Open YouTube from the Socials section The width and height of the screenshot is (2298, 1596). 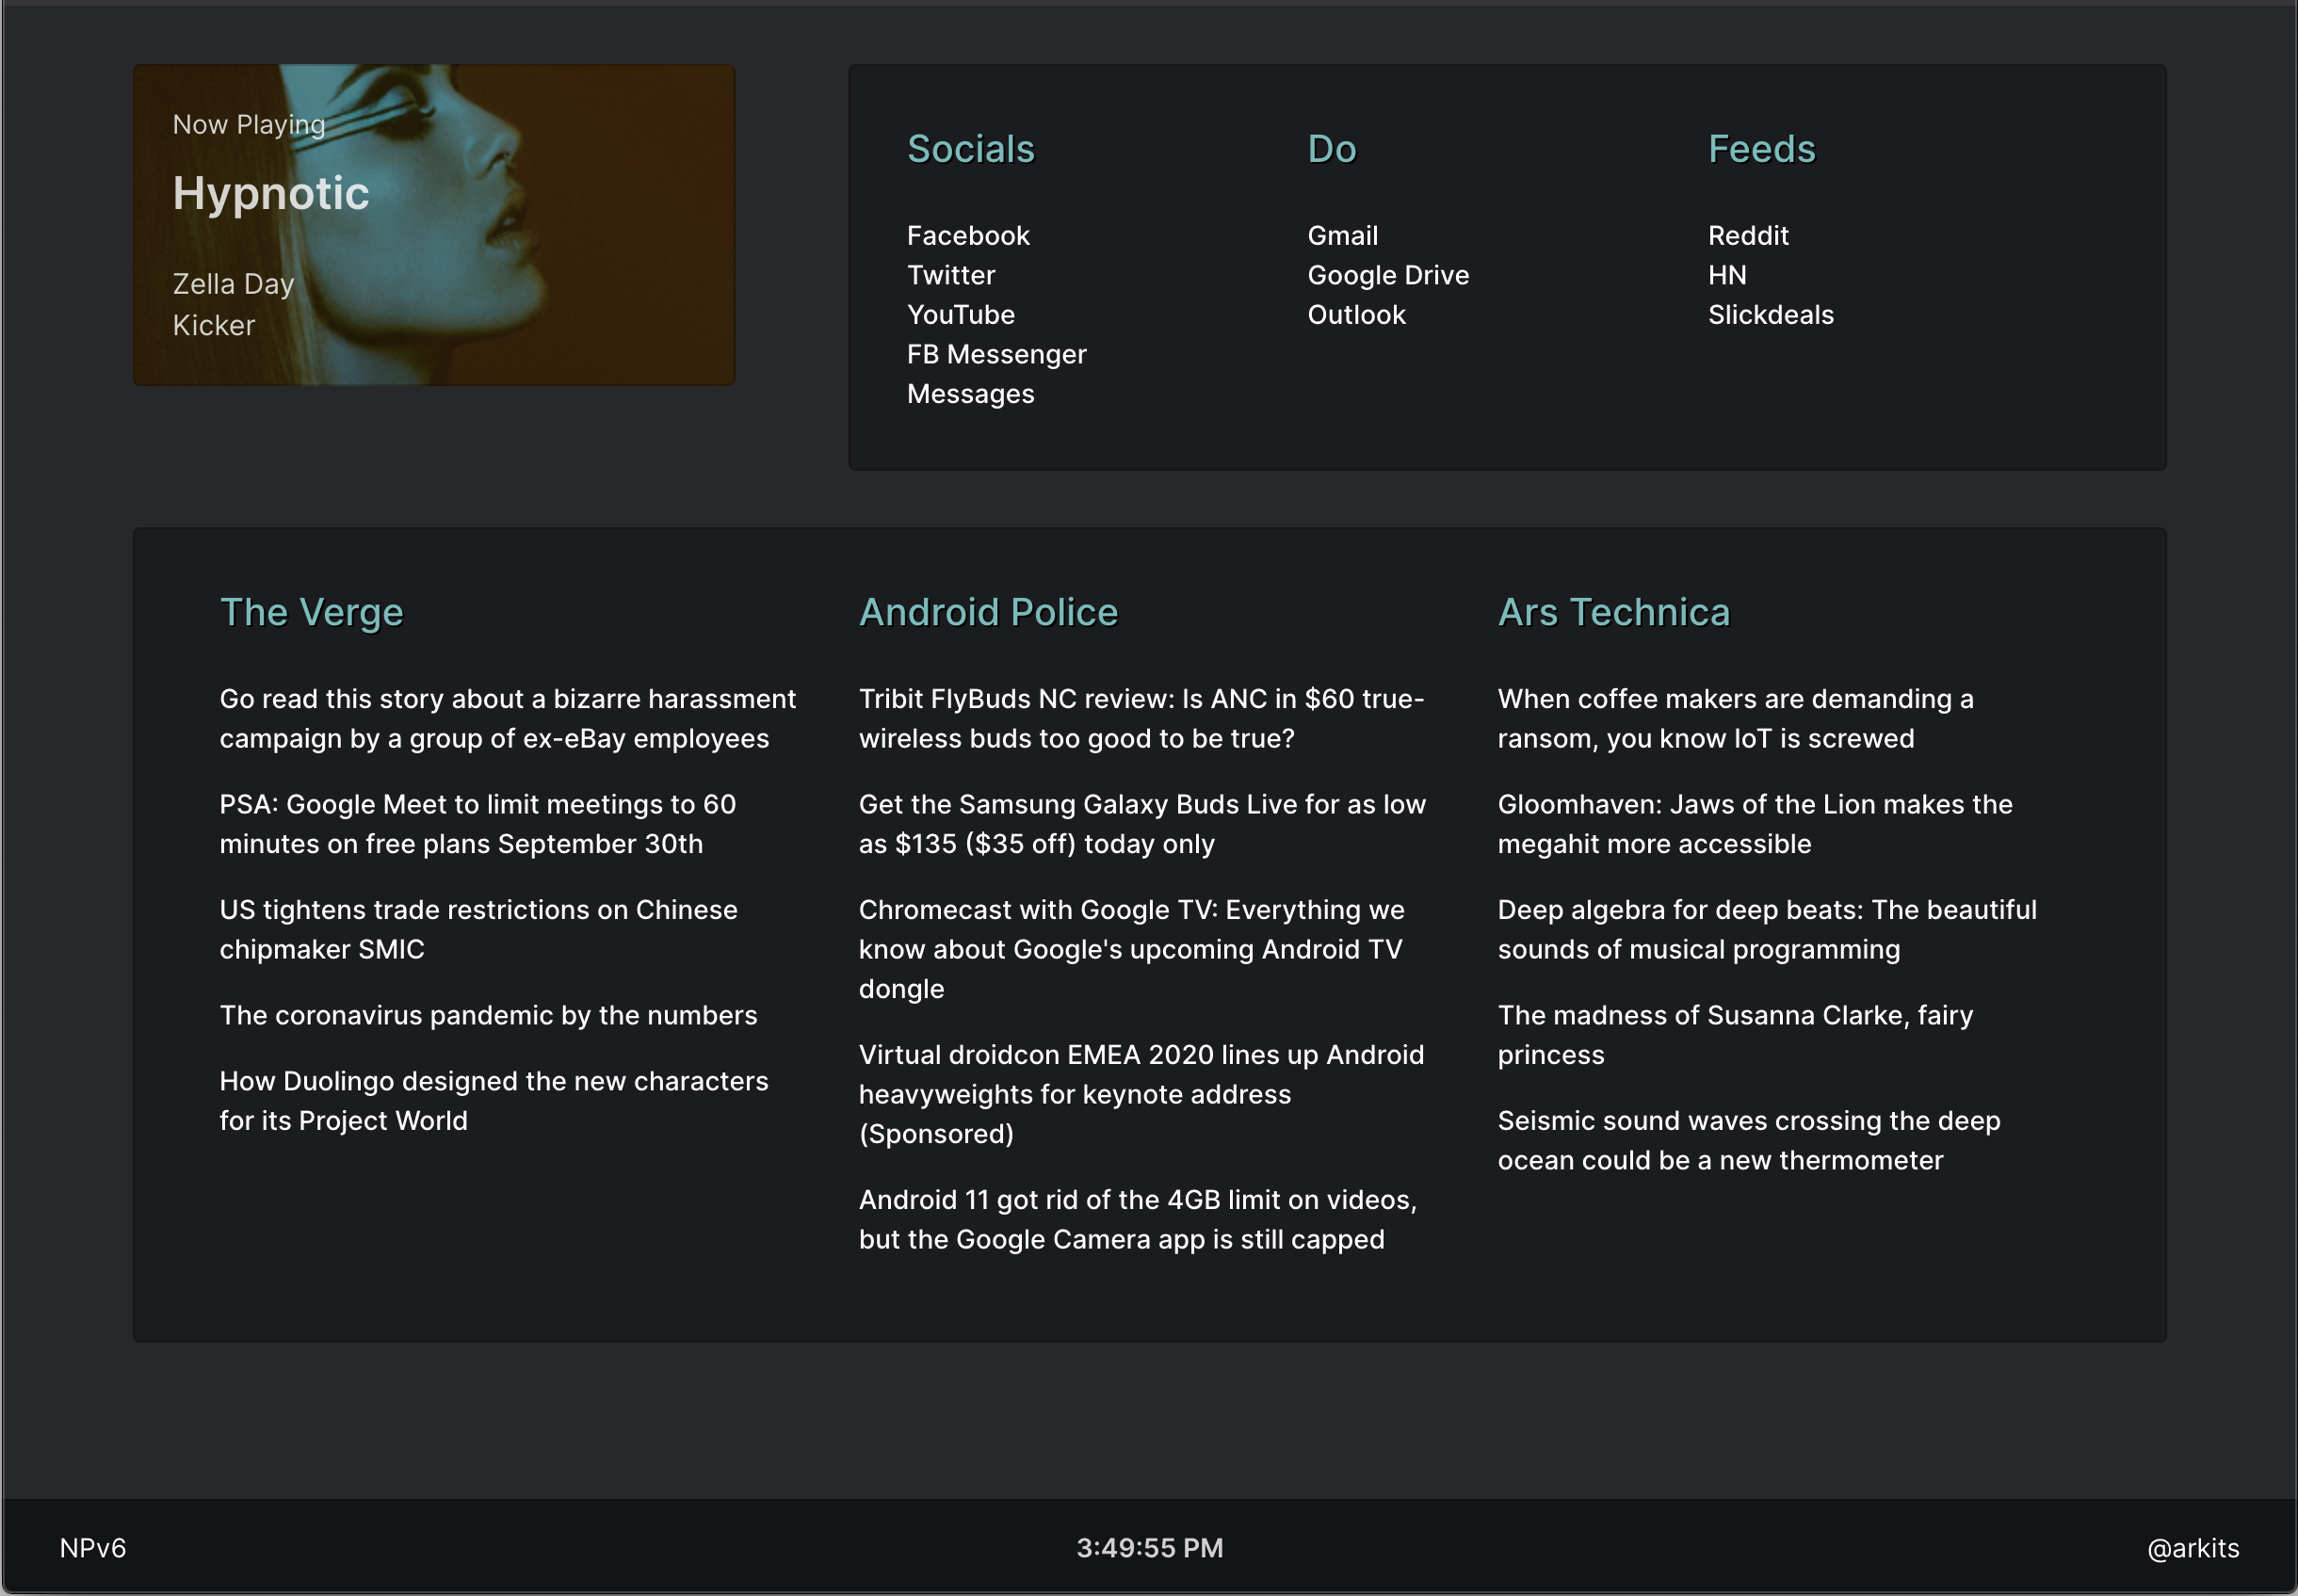pos(960,314)
